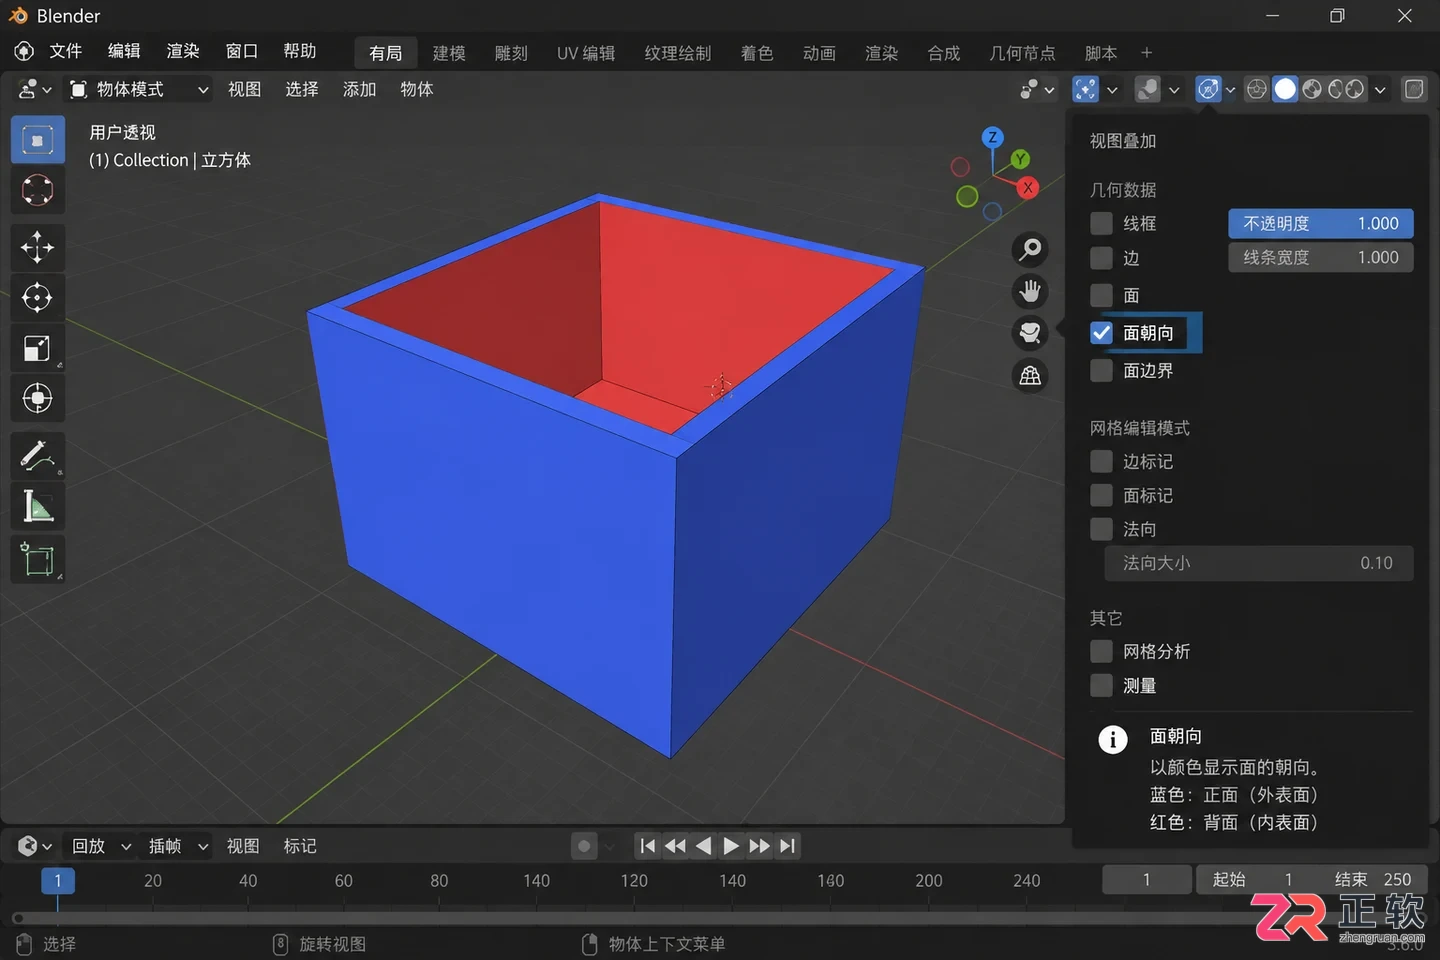Switch to wireframe viewport shading
Screen dimensions: 1440x960
point(1257,89)
